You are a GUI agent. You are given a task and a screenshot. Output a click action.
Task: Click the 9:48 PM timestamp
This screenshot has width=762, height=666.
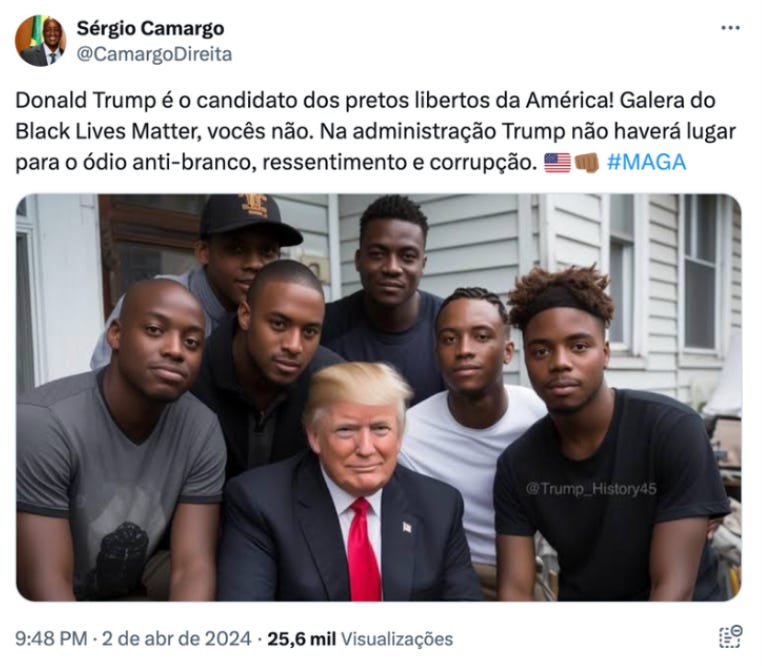pos(51,639)
